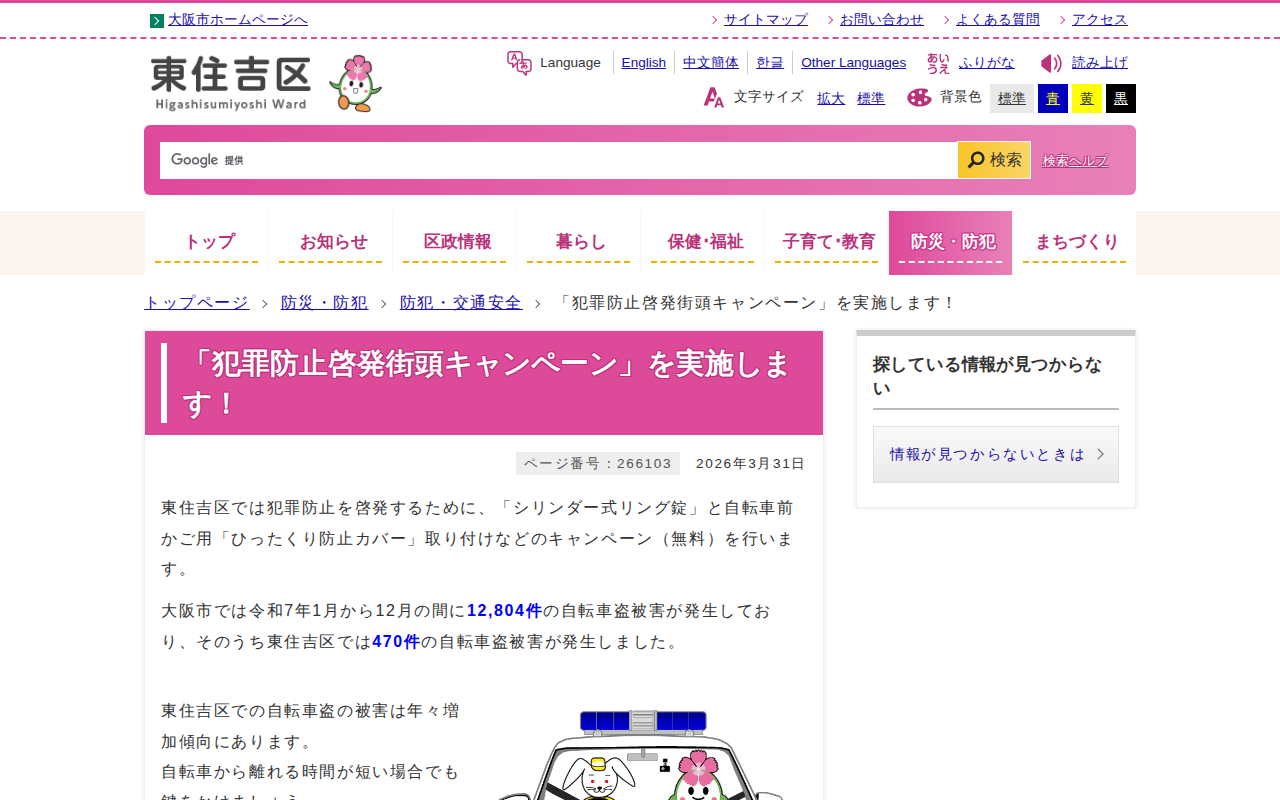Click the ふりがな furigana icon

[938, 63]
